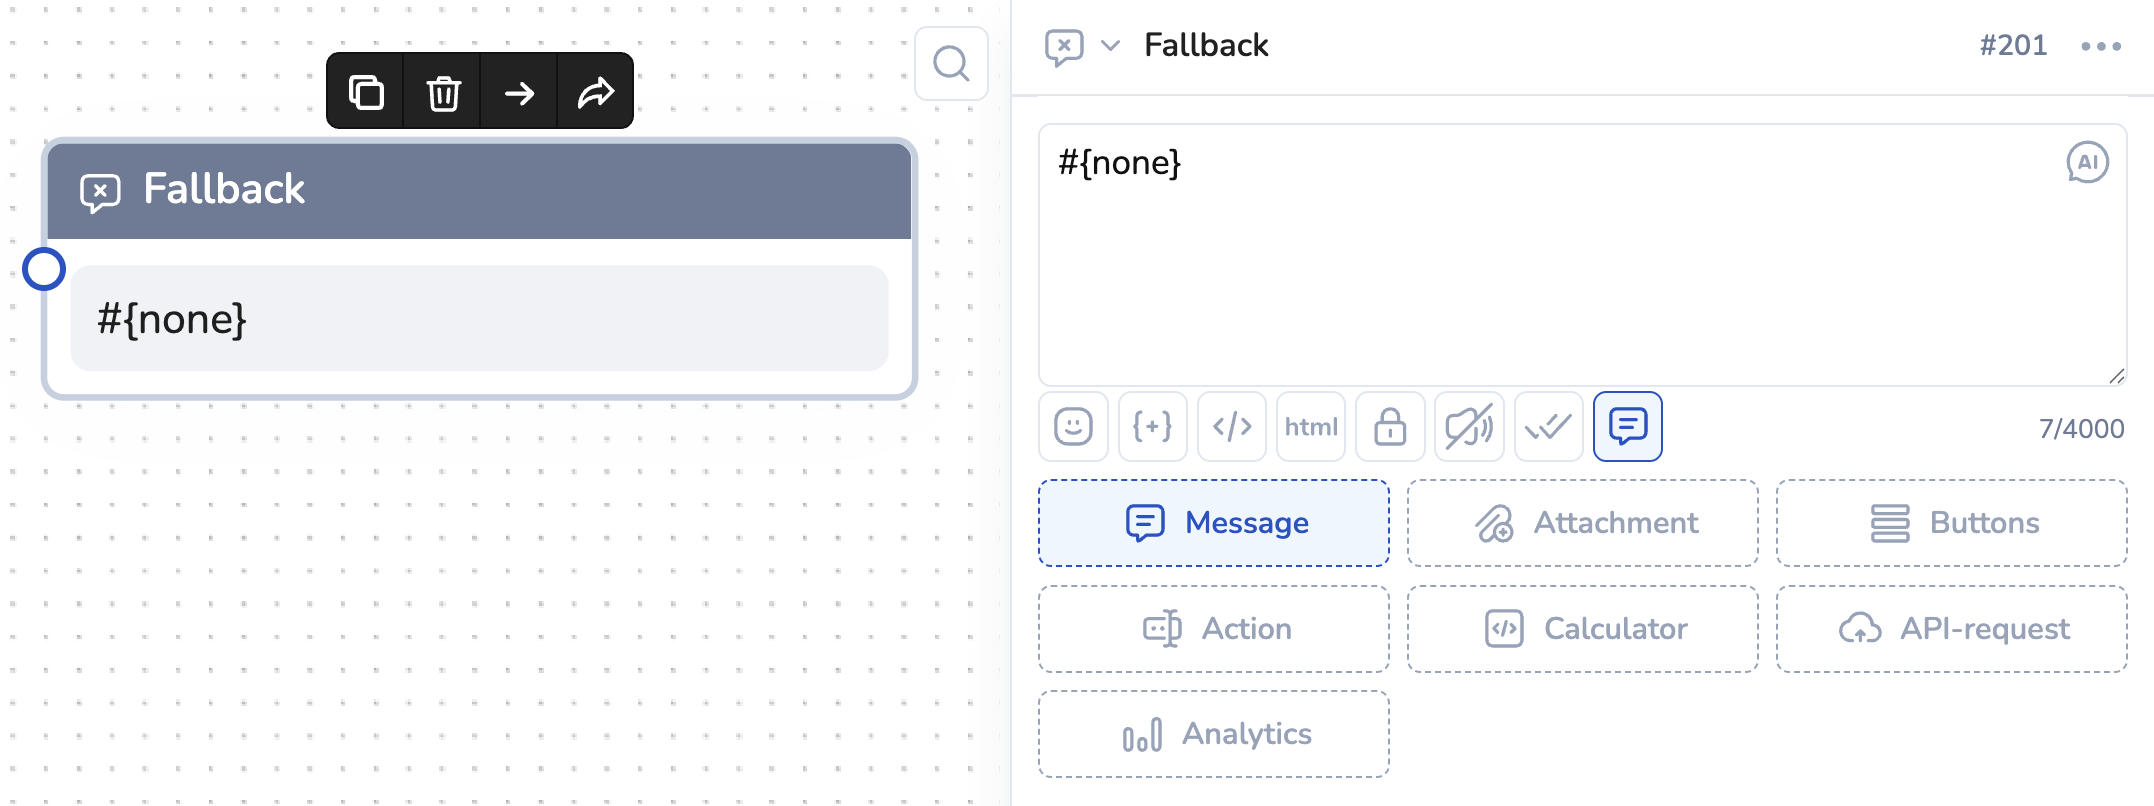Add an Attachment component
This screenshot has height=806, width=2154.
pyautogui.click(x=1582, y=523)
